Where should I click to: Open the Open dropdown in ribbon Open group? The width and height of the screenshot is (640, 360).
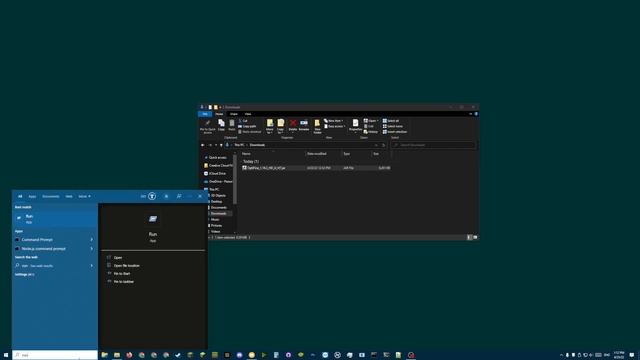tap(371, 121)
